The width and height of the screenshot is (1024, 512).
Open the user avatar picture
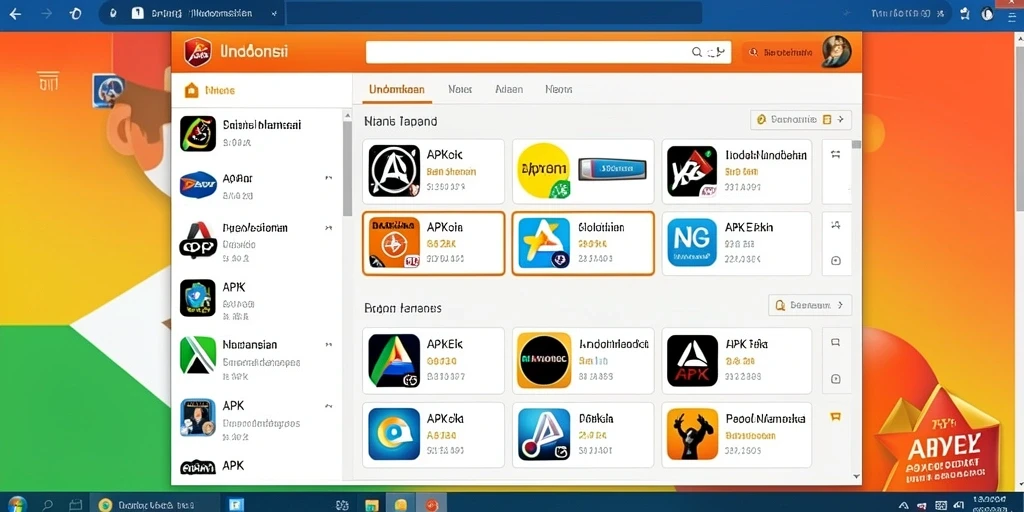point(837,52)
